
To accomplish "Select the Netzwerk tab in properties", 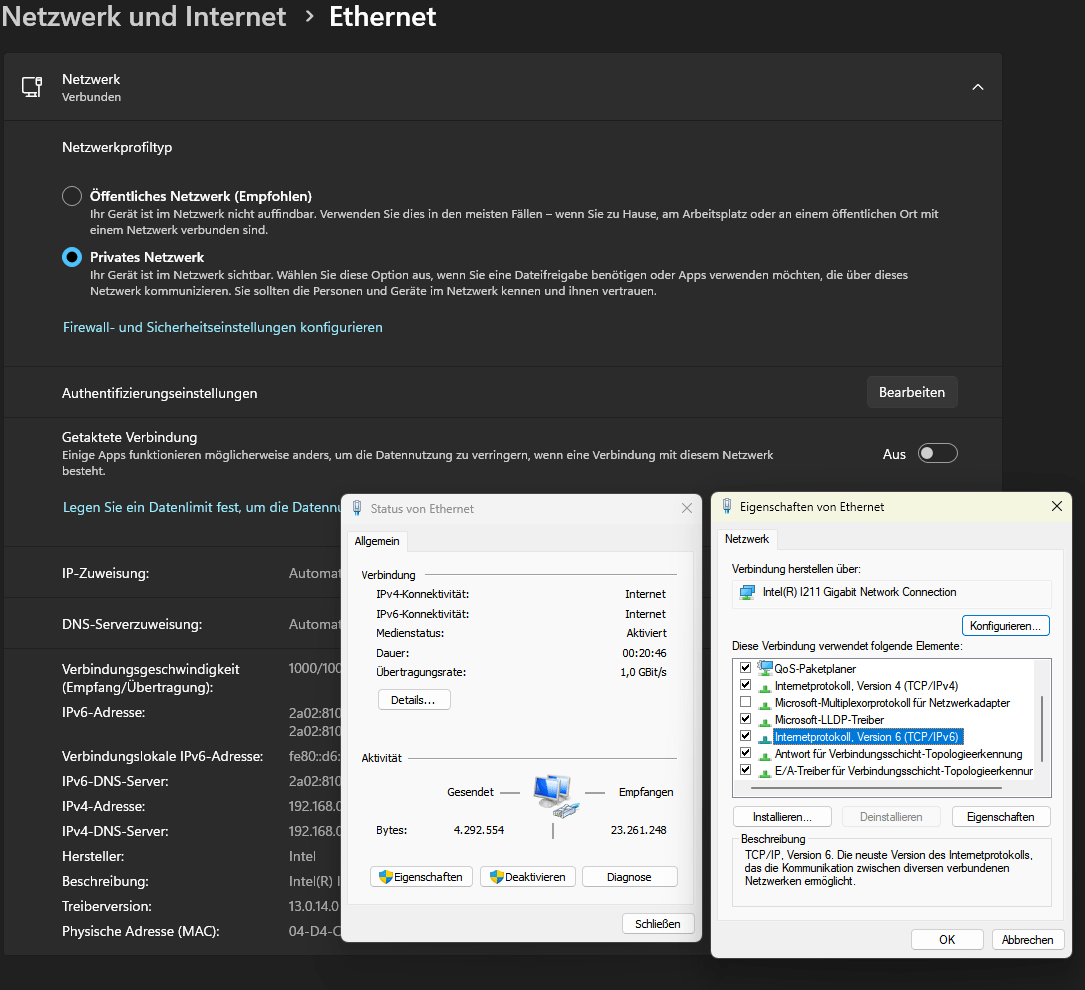I will click(x=747, y=539).
